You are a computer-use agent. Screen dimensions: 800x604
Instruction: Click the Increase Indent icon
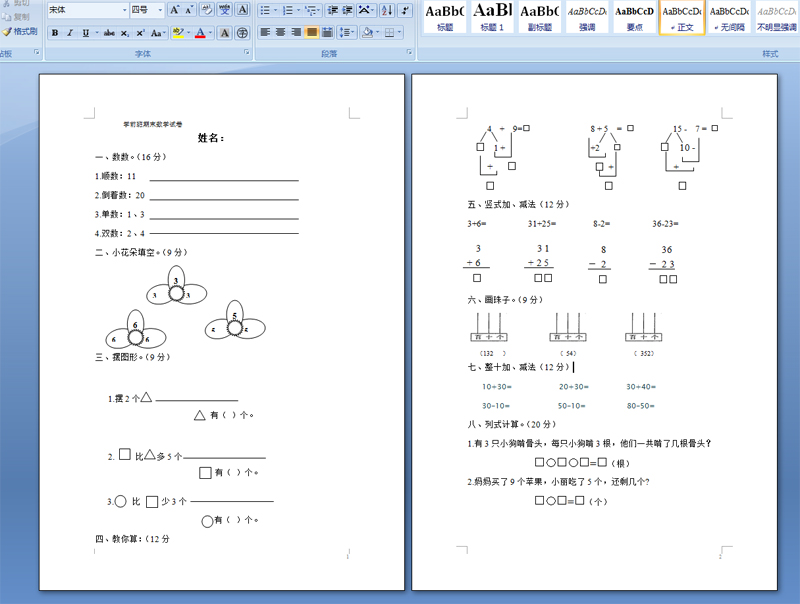pos(347,10)
